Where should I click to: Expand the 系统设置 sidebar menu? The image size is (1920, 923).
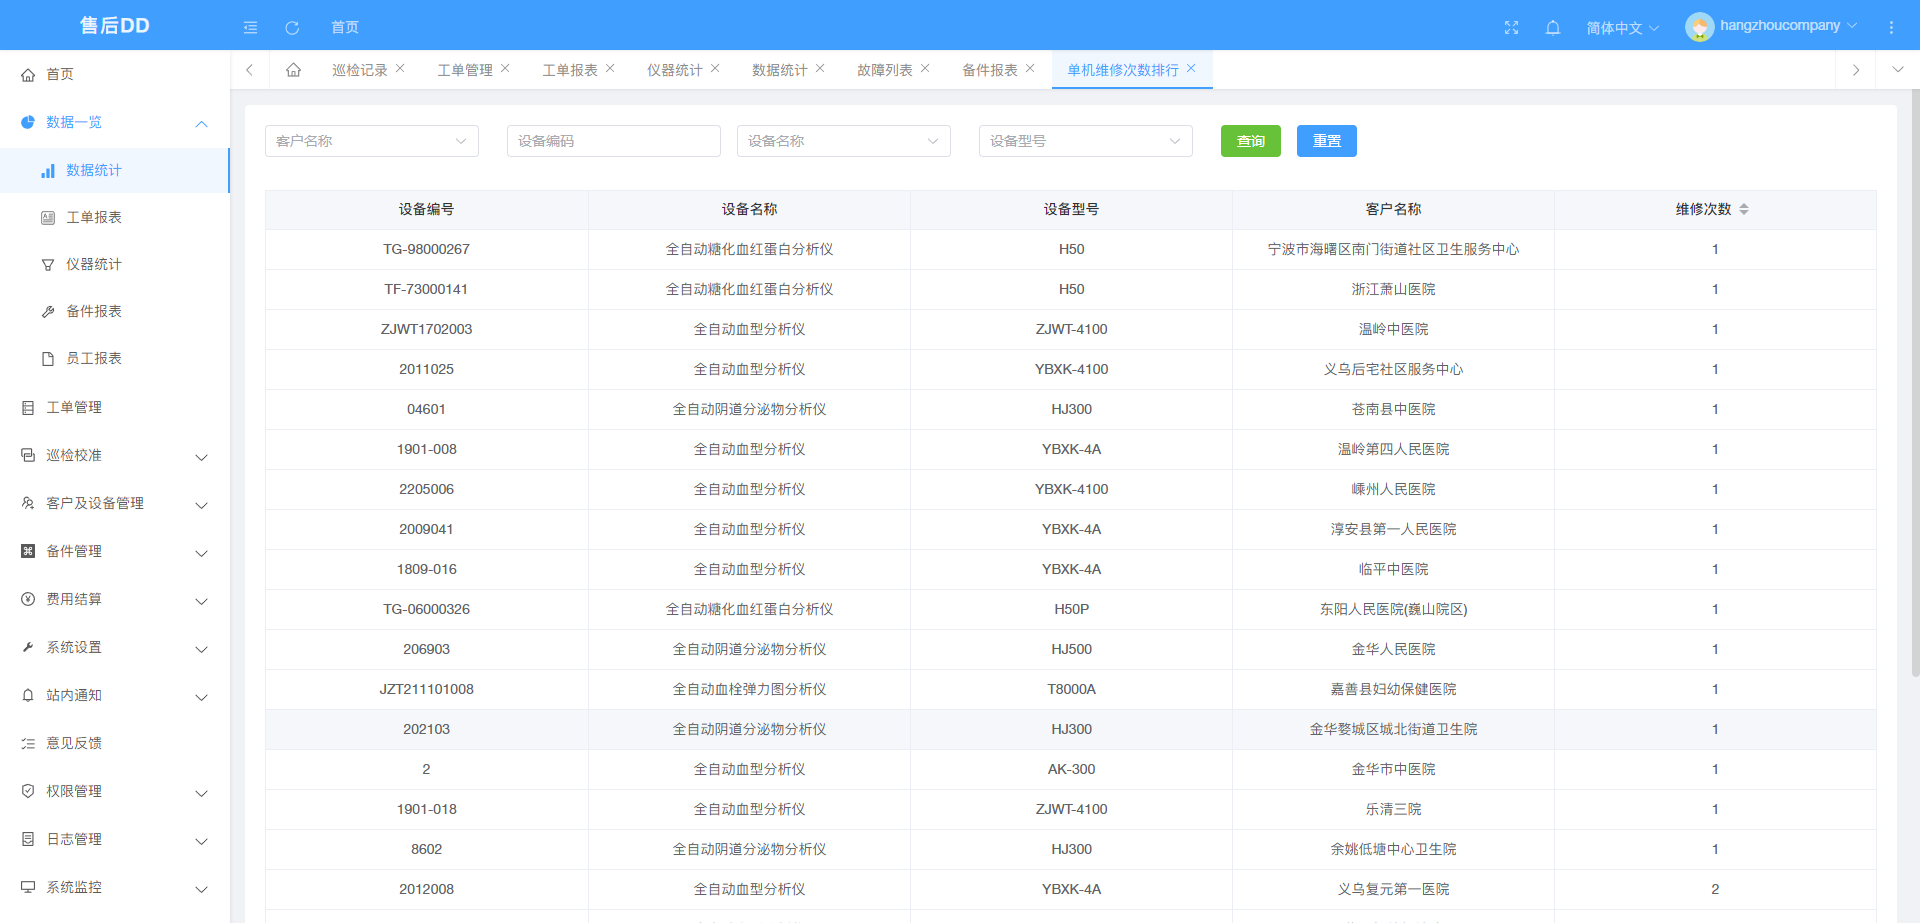point(72,647)
